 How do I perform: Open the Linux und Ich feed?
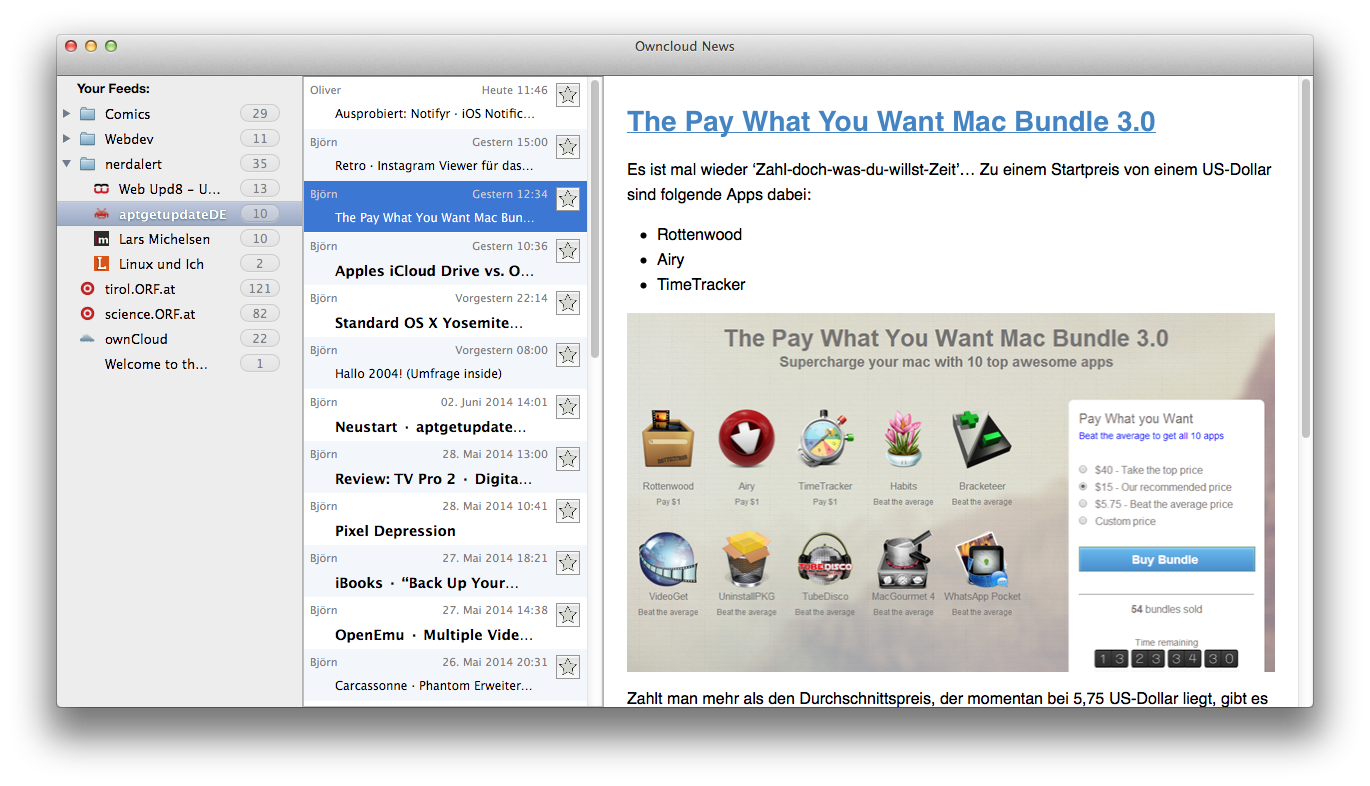pyautogui.click(x=180, y=263)
